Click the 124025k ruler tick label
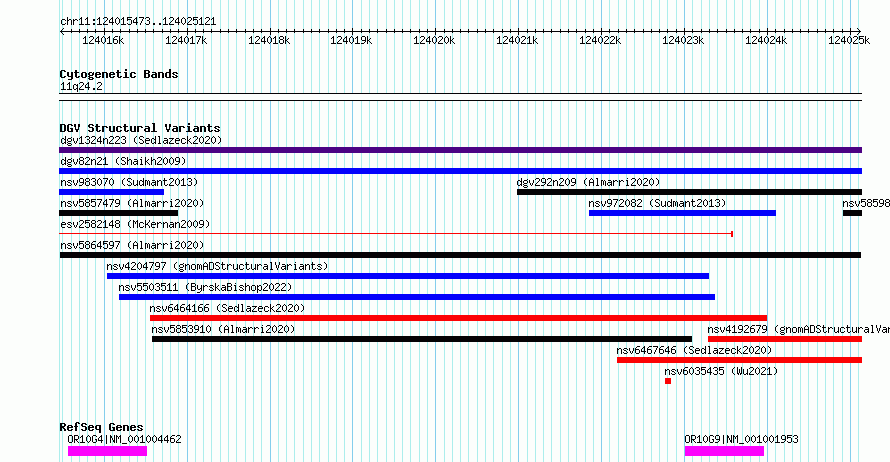Screen dimensions: 890x462 [x=849, y=40]
